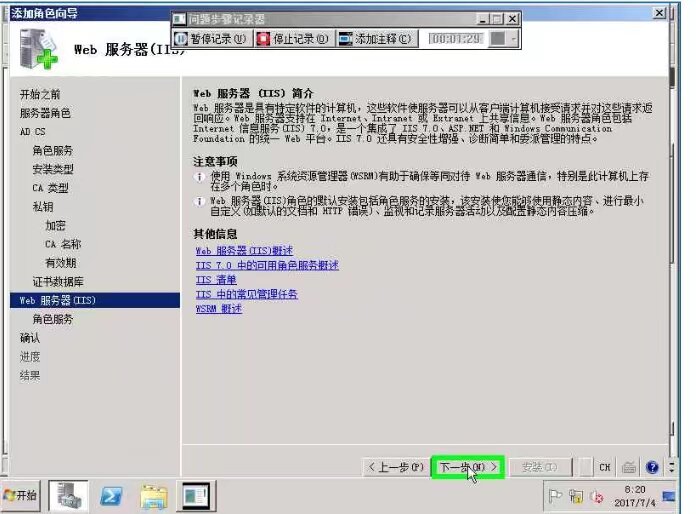The height and width of the screenshot is (514, 696).
Task: Add a comment in Problem Steps Recorder
Action: (x=376, y=39)
